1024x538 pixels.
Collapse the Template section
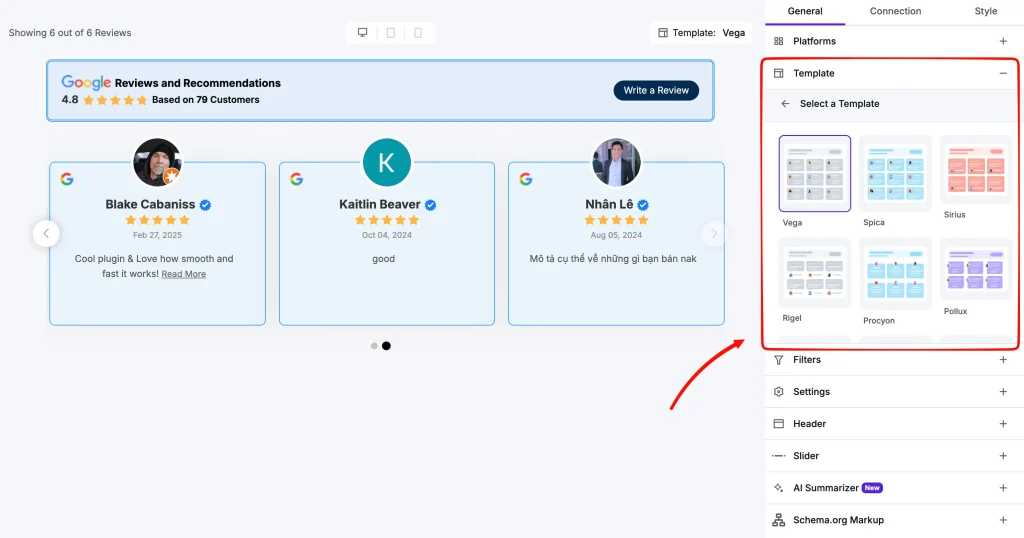(1003, 73)
